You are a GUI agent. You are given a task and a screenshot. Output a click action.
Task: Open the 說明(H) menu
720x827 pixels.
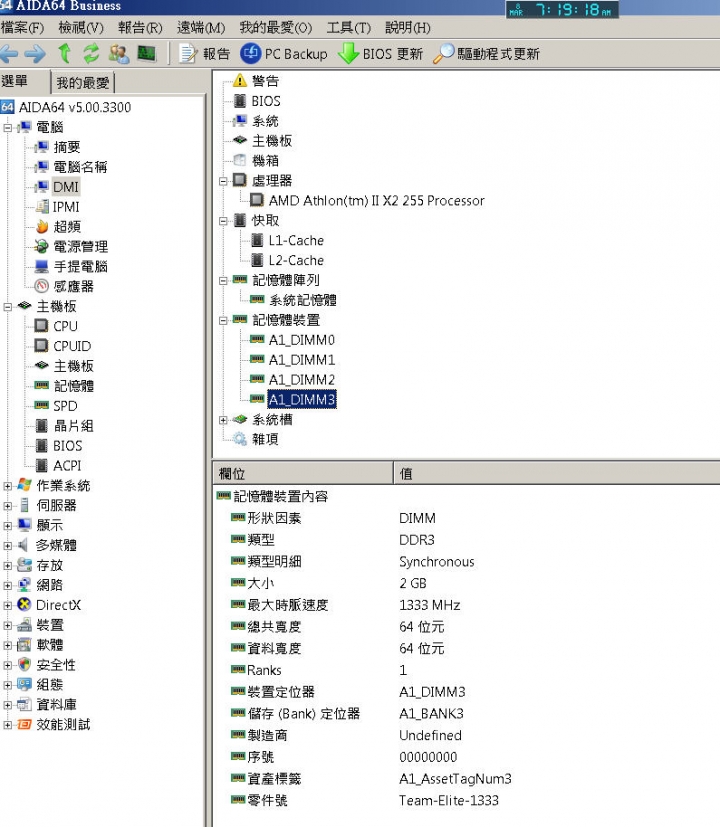[408, 27]
